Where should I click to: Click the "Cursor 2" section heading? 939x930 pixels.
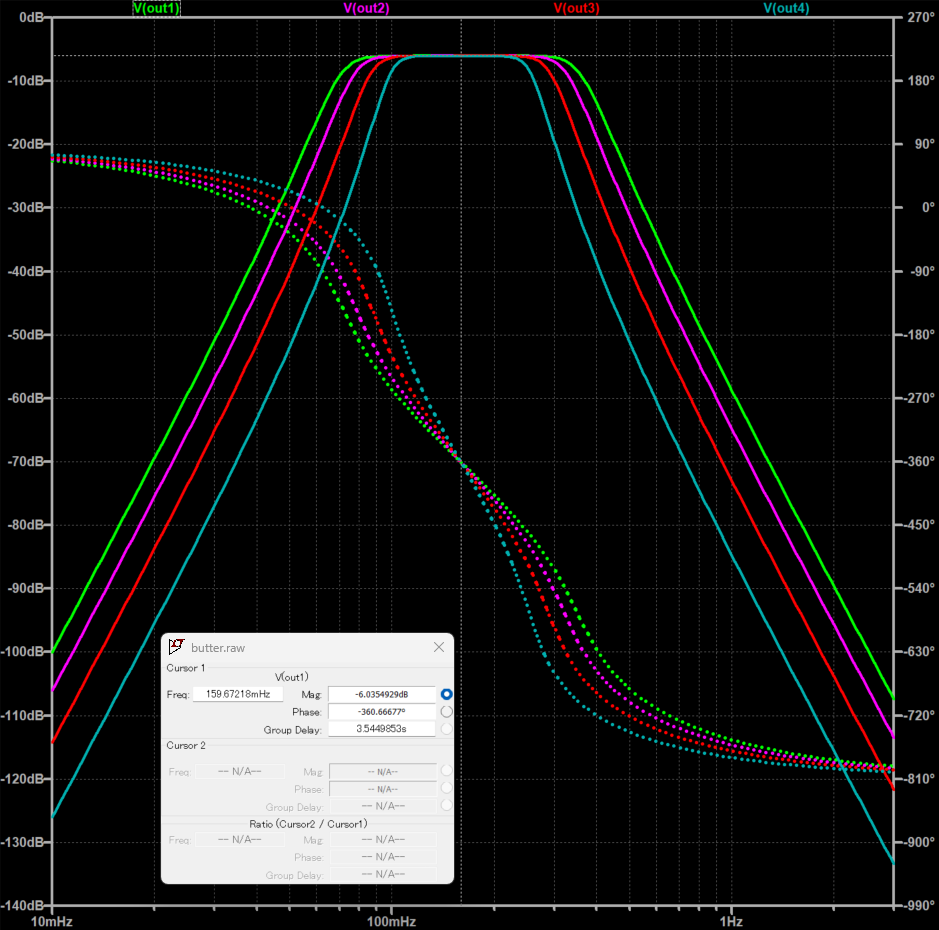click(x=186, y=746)
